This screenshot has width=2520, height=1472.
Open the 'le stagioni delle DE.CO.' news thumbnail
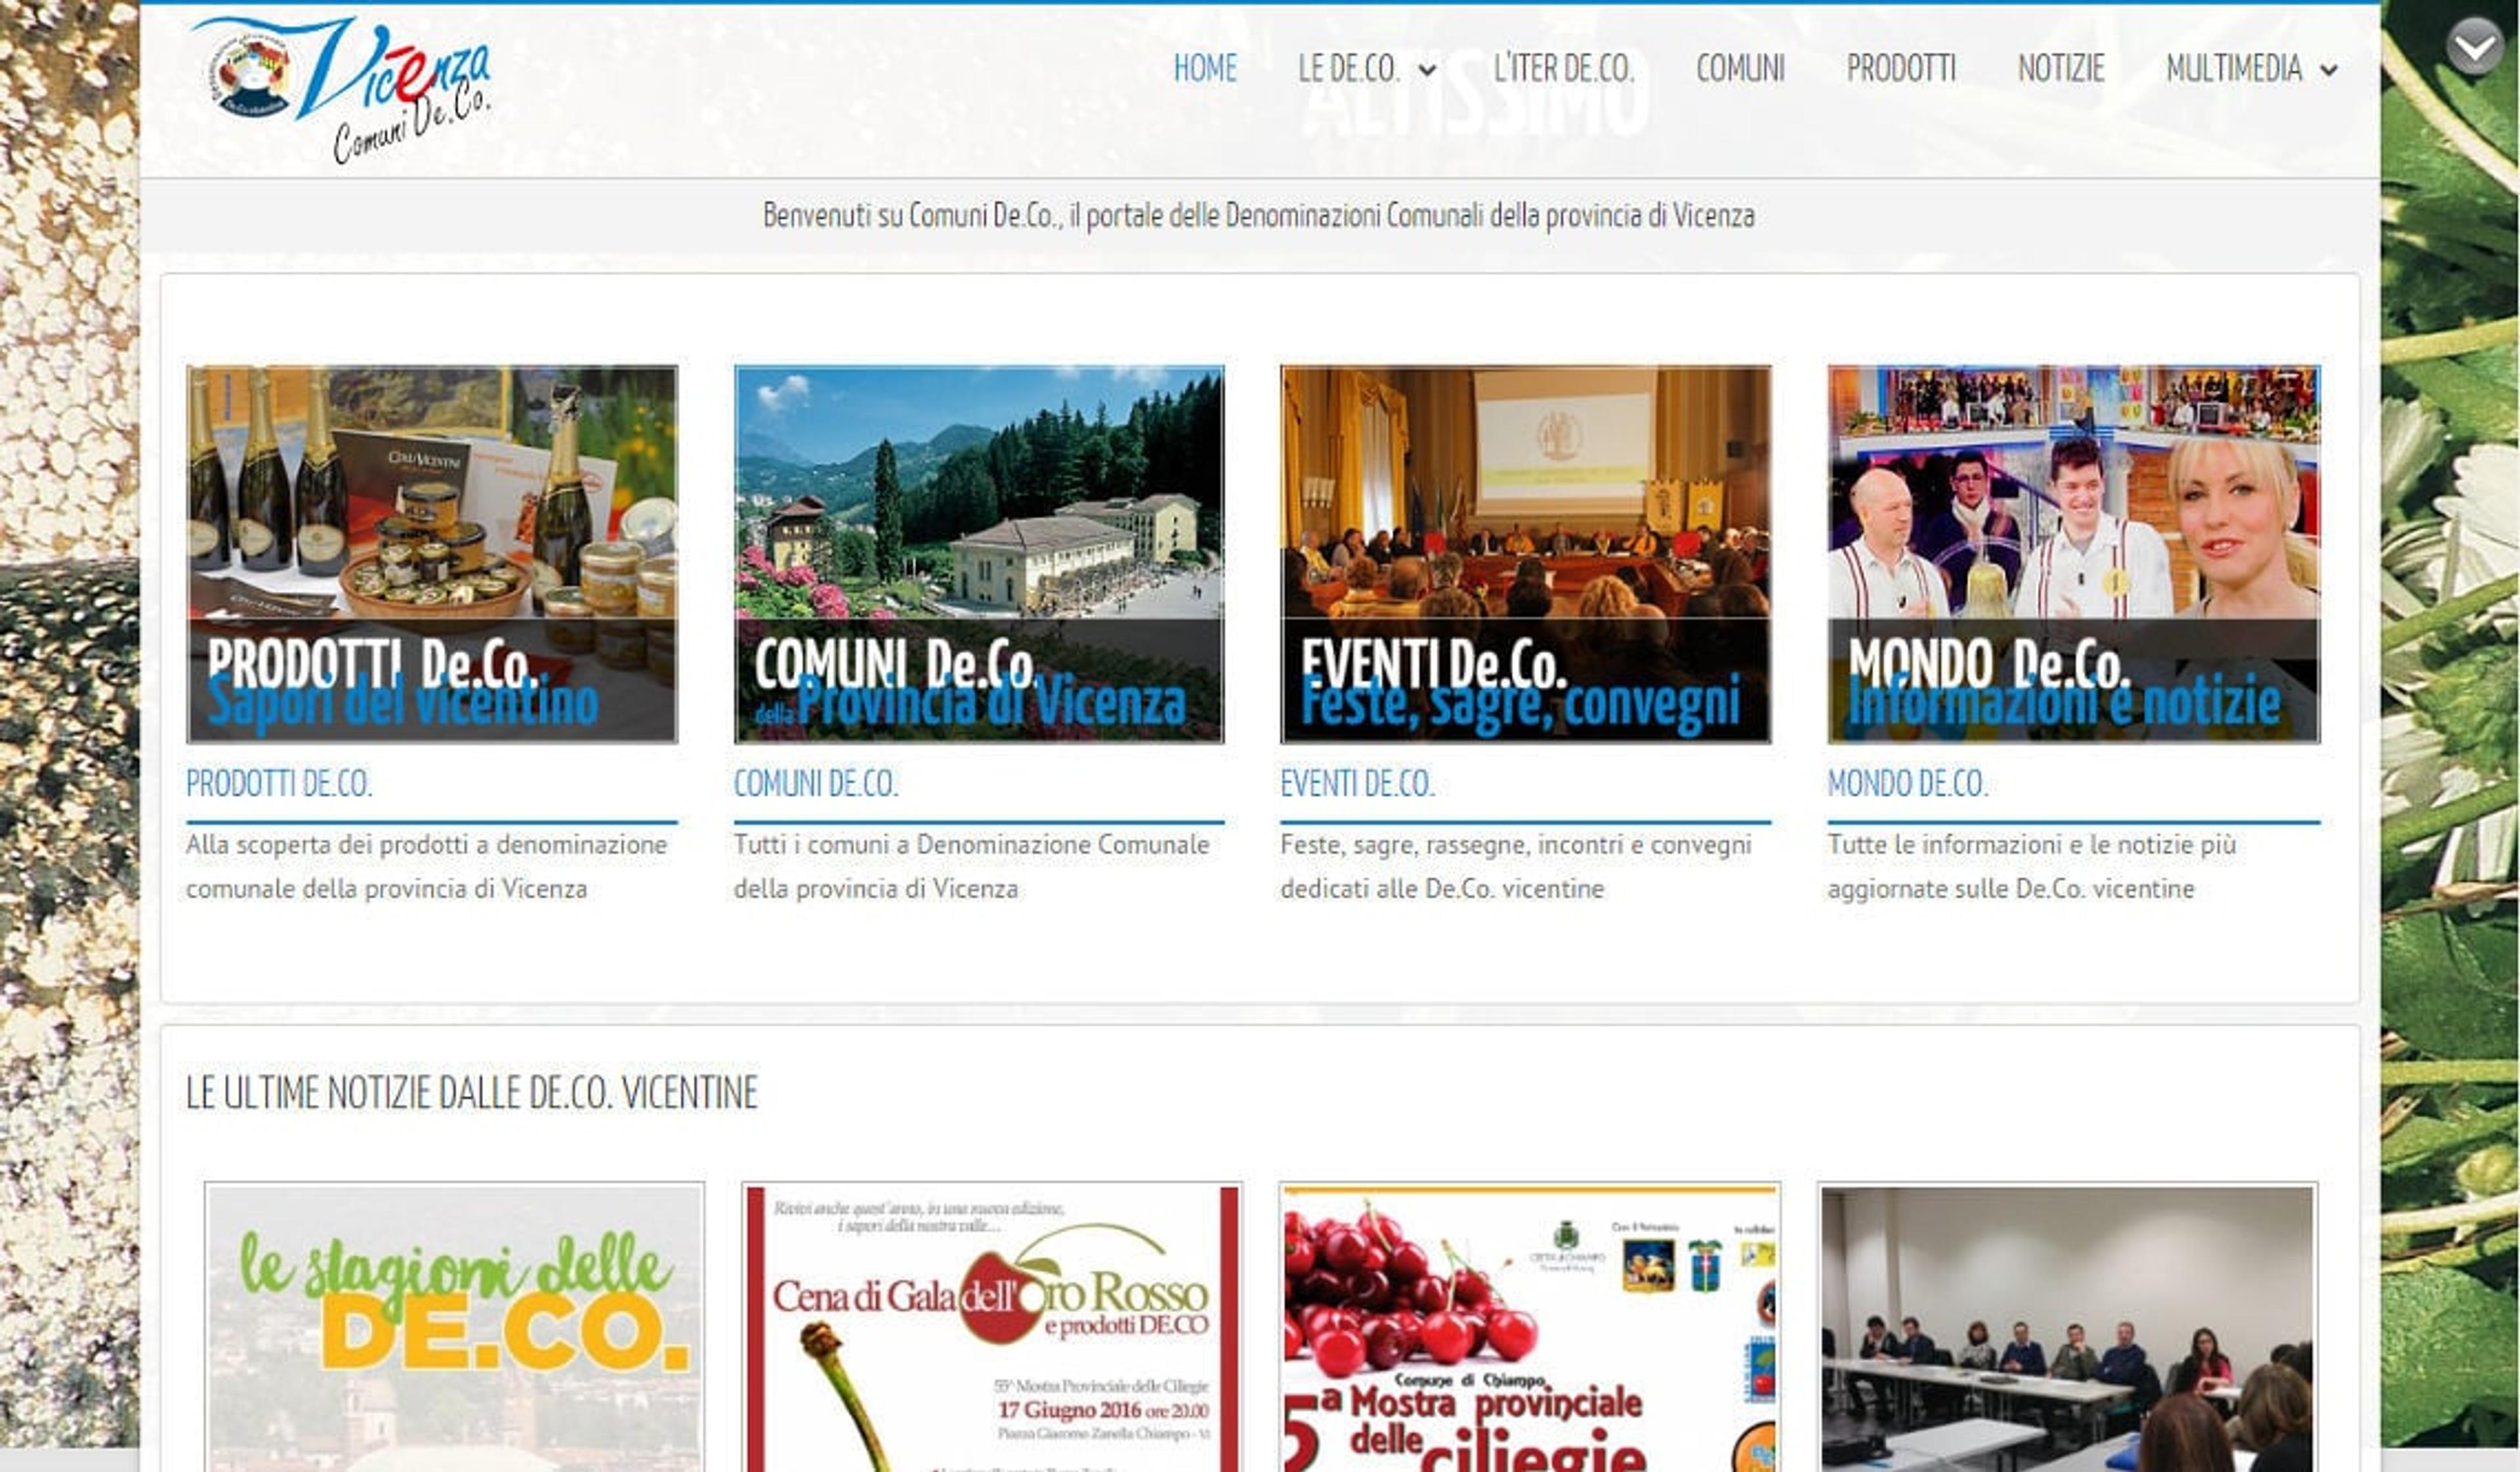pyautogui.click(x=454, y=1327)
